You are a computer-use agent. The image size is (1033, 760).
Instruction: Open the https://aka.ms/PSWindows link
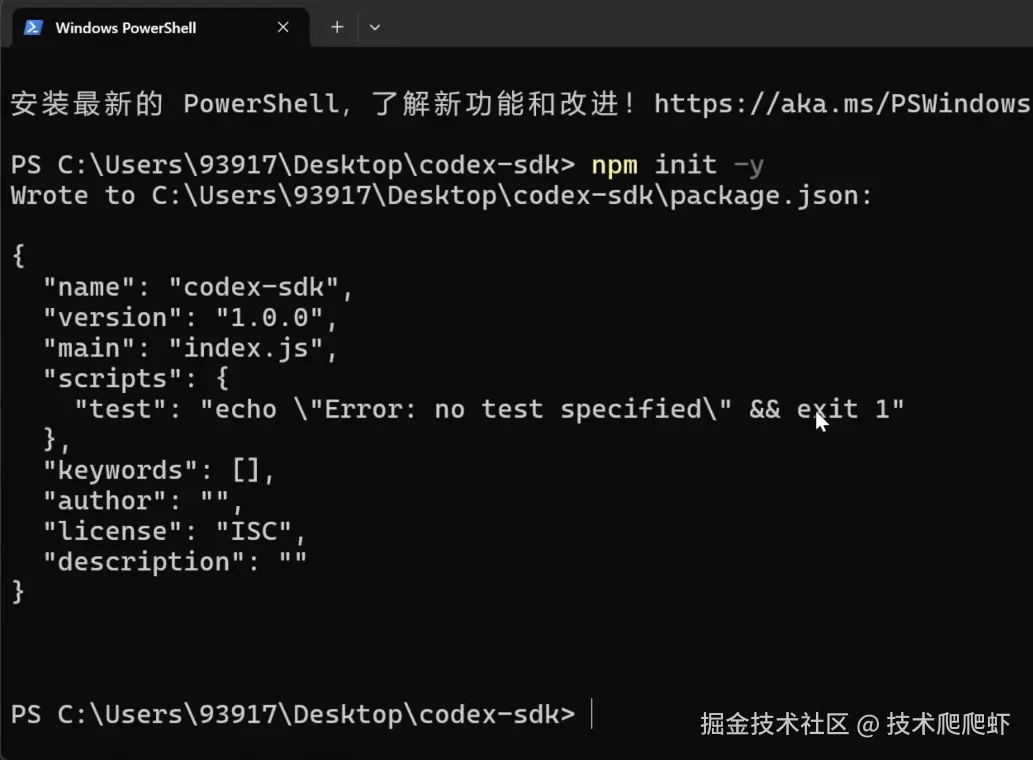pyautogui.click(x=842, y=103)
